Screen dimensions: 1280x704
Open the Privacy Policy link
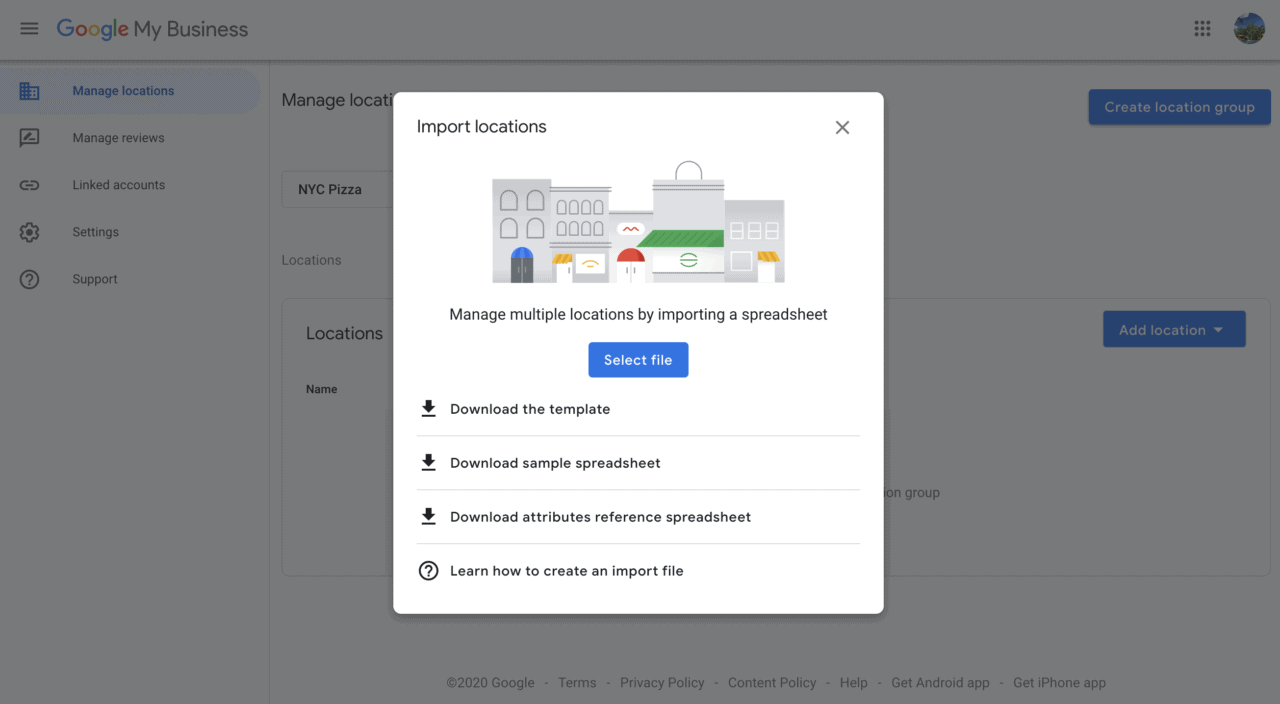click(662, 682)
